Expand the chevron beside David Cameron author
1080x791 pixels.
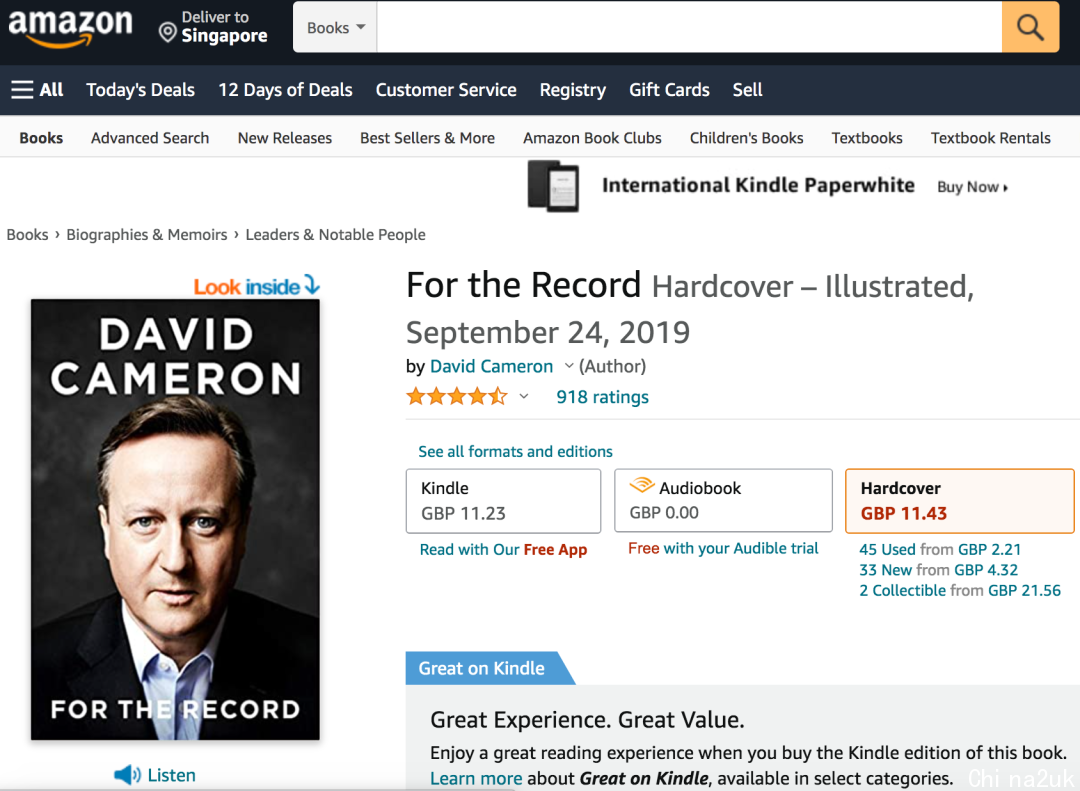coord(568,366)
